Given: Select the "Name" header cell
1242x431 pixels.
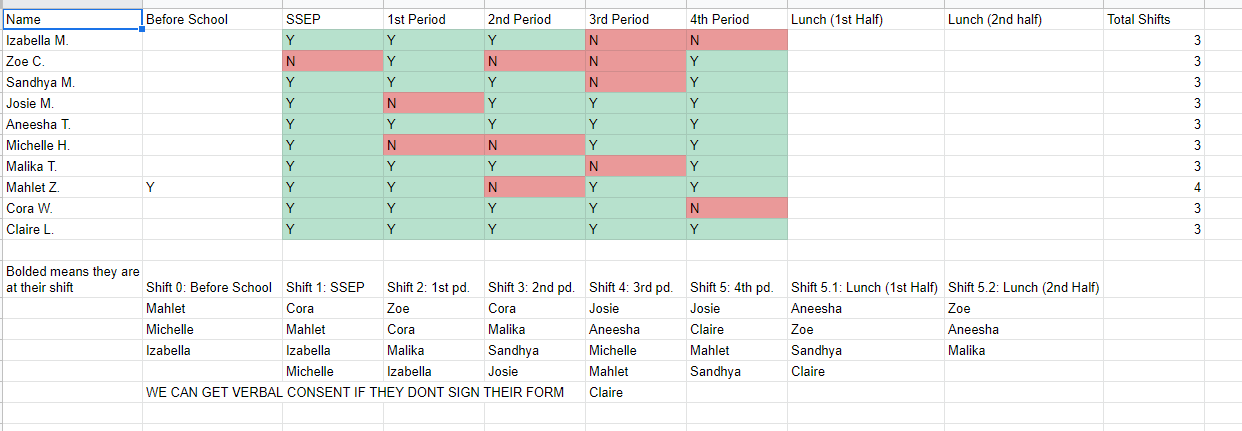Looking at the screenshot, I should point(71,19).
